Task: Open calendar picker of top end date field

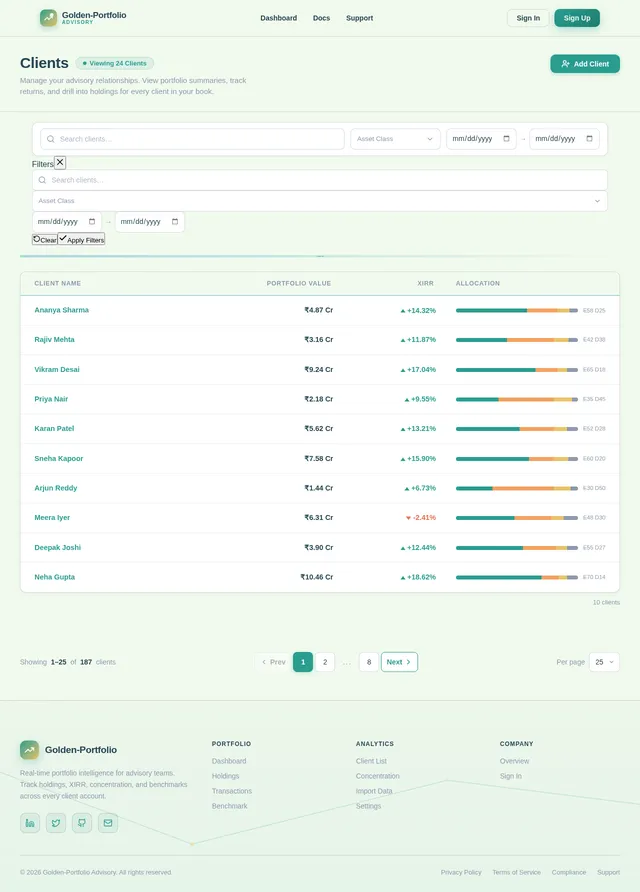Action: [x=589, y=139]
